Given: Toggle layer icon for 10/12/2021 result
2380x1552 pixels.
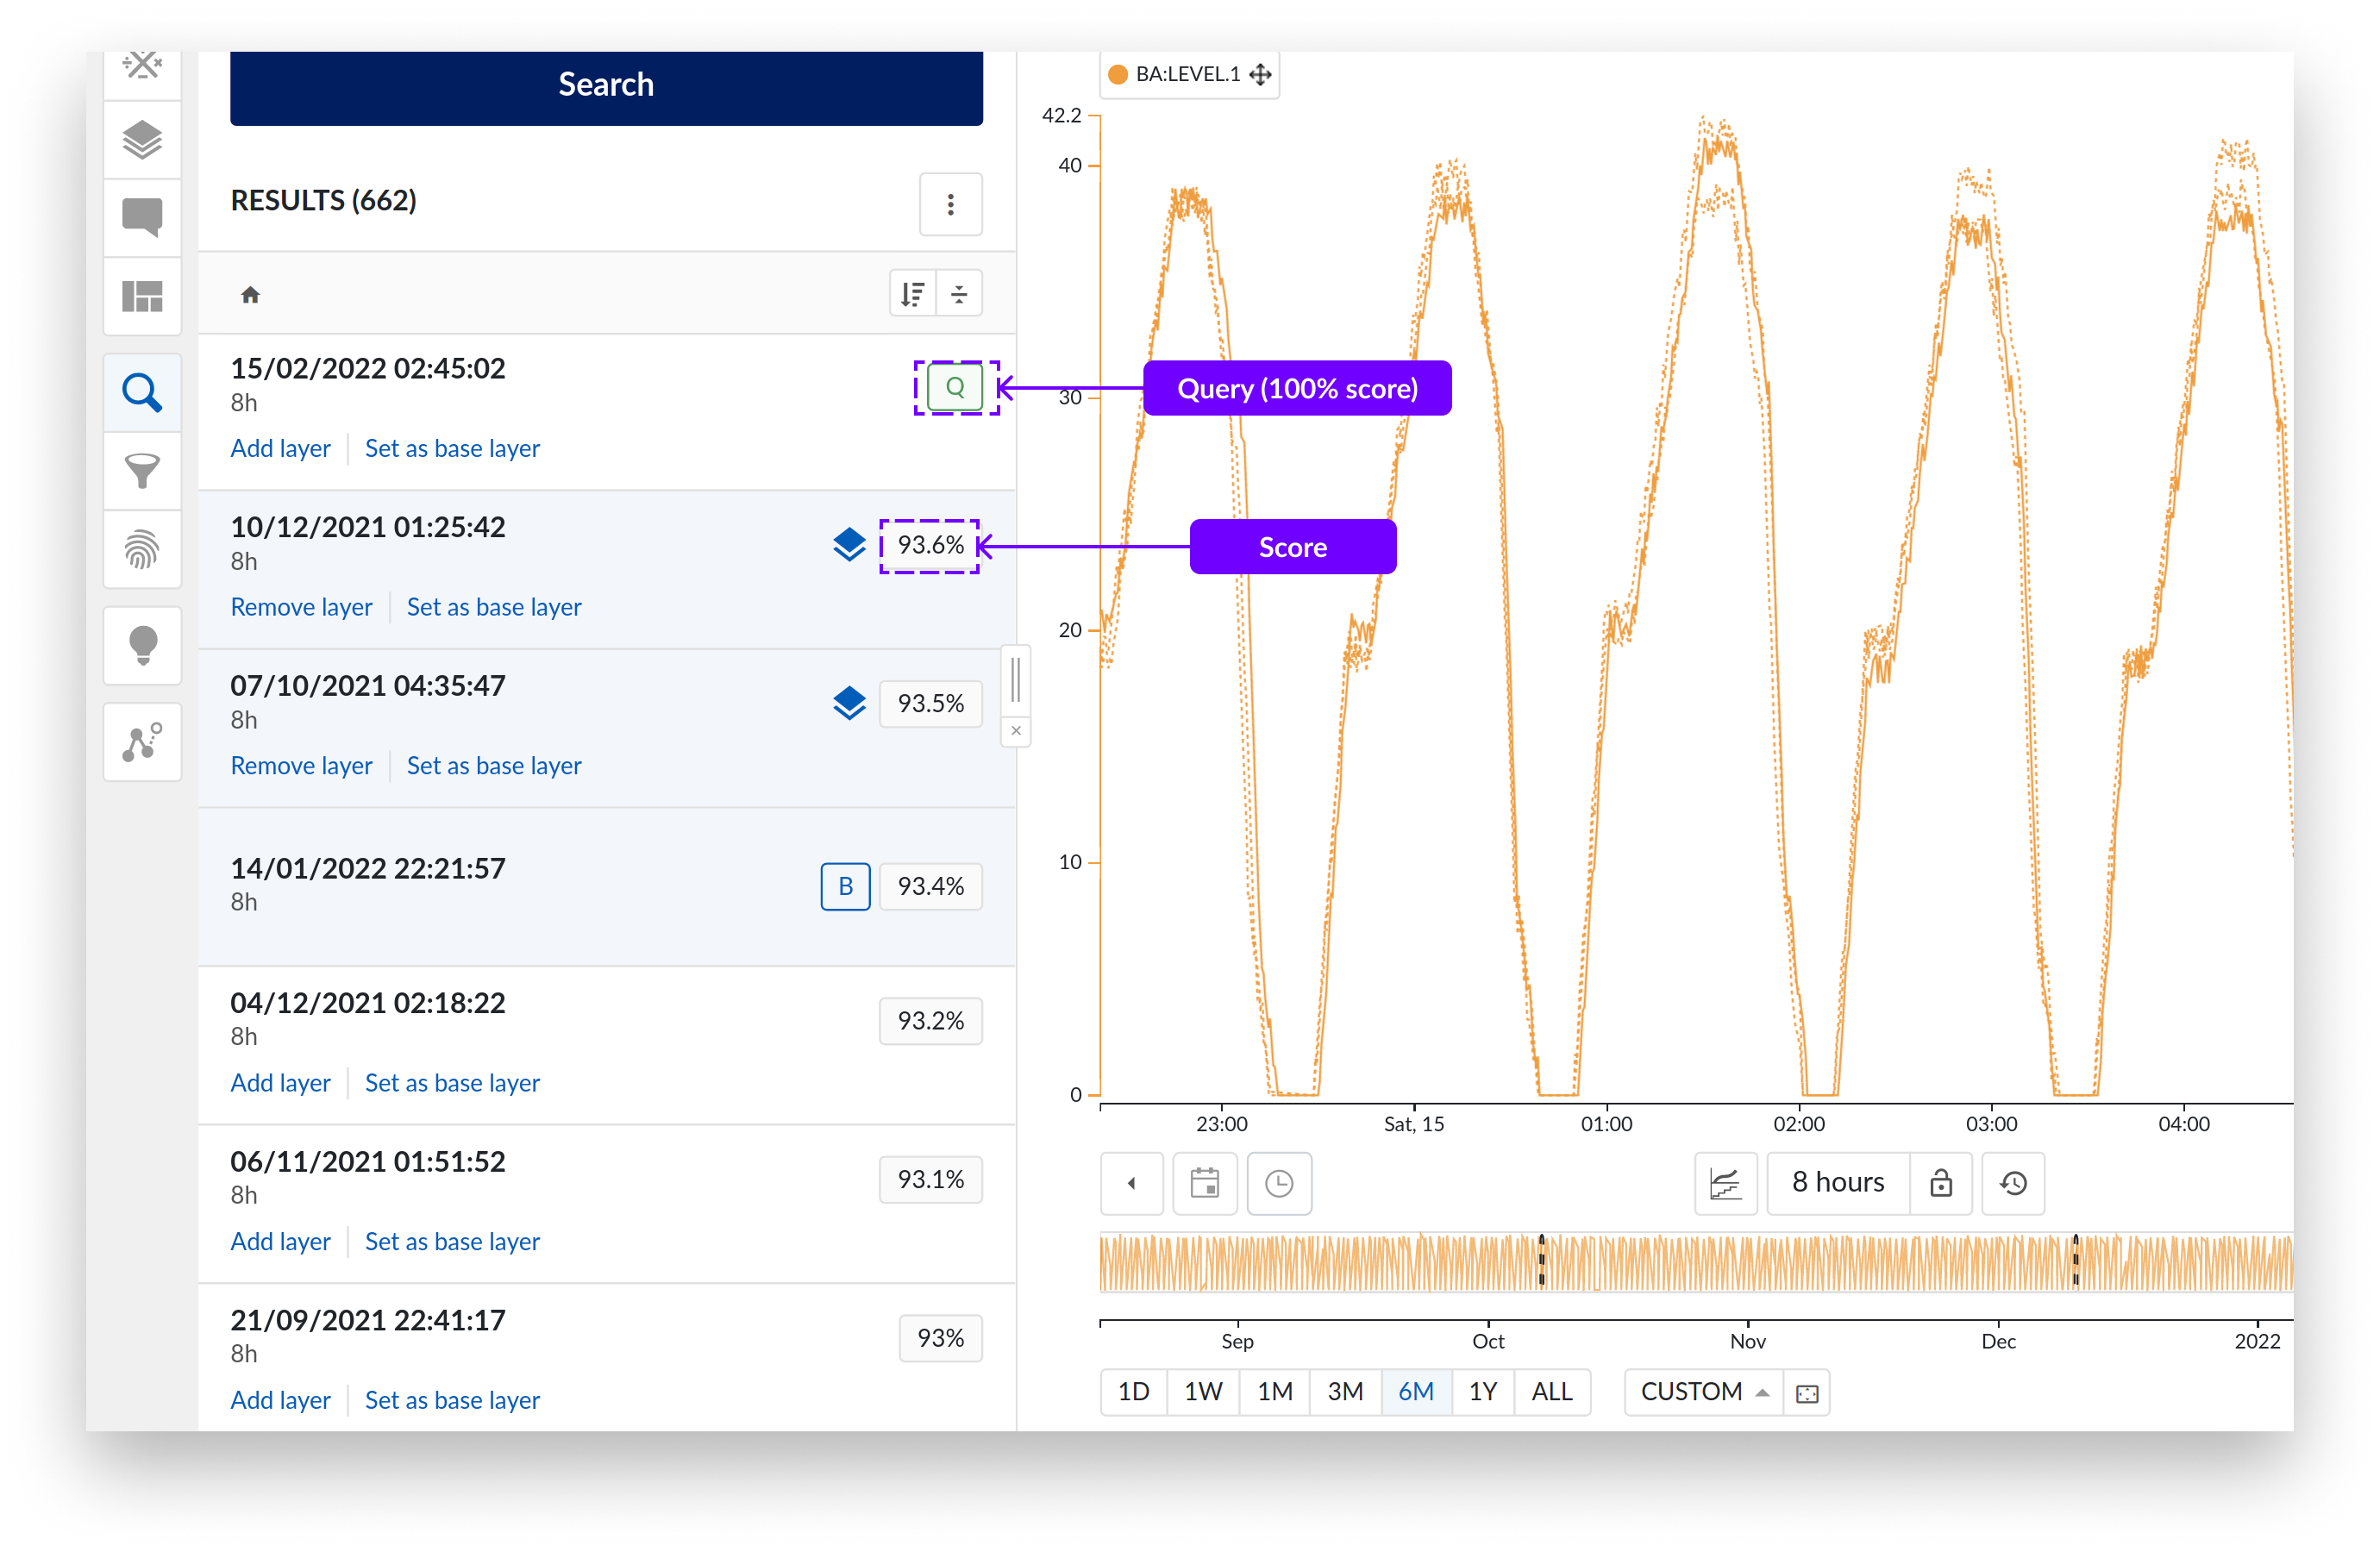Looking at the screenshot, I should [849, 545].
